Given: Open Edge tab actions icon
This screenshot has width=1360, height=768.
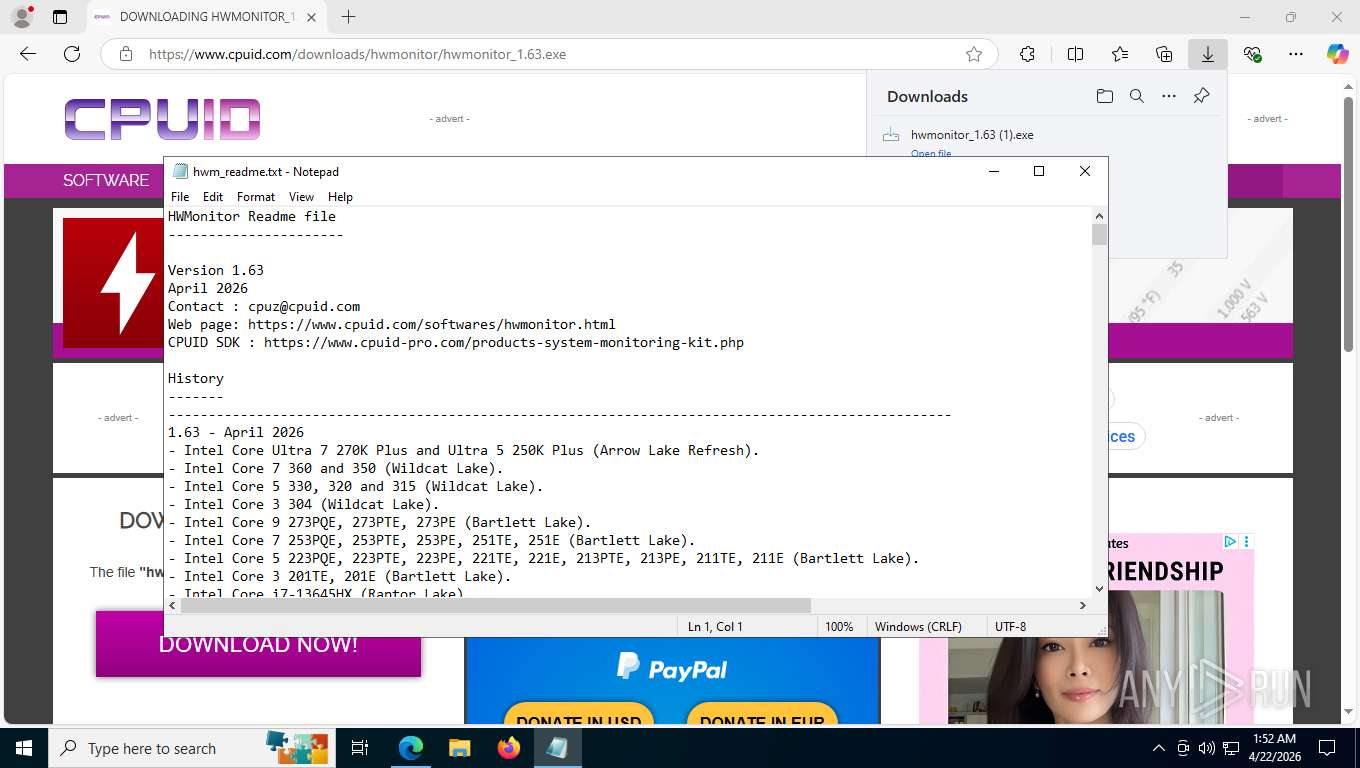Looking at the screenshot, I should [x=60, y=17].
